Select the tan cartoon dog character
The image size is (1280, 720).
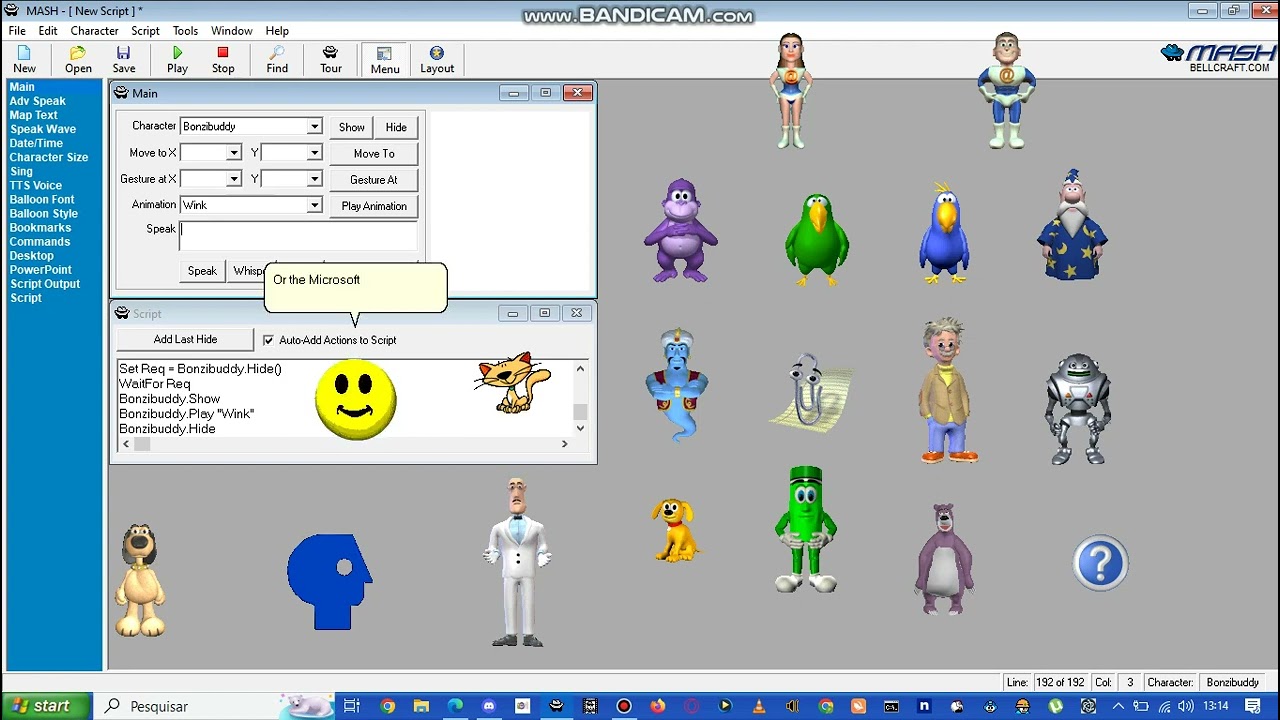pyautogui.click(x=140, y=581)
